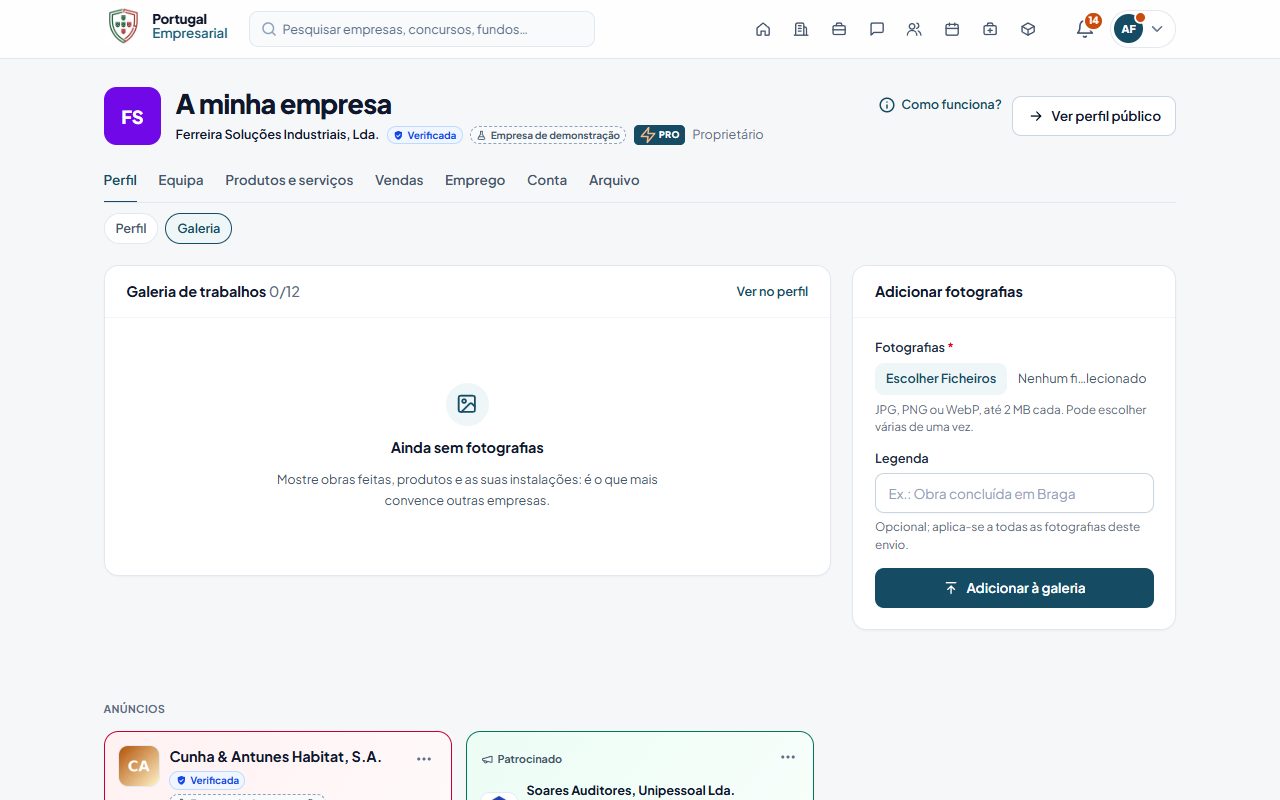1280x800 pixels.
Task: Click the Empresa de demonstração badge
Action: coord(548,135)
